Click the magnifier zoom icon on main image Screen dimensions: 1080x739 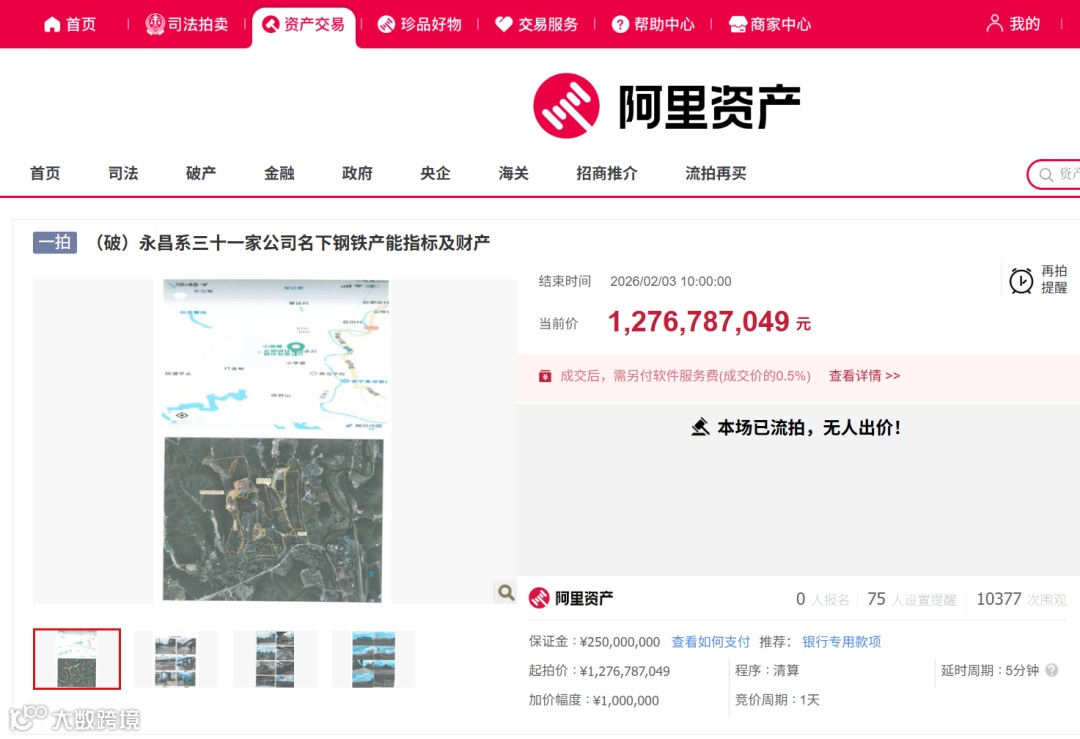click(x=506, y=592)
